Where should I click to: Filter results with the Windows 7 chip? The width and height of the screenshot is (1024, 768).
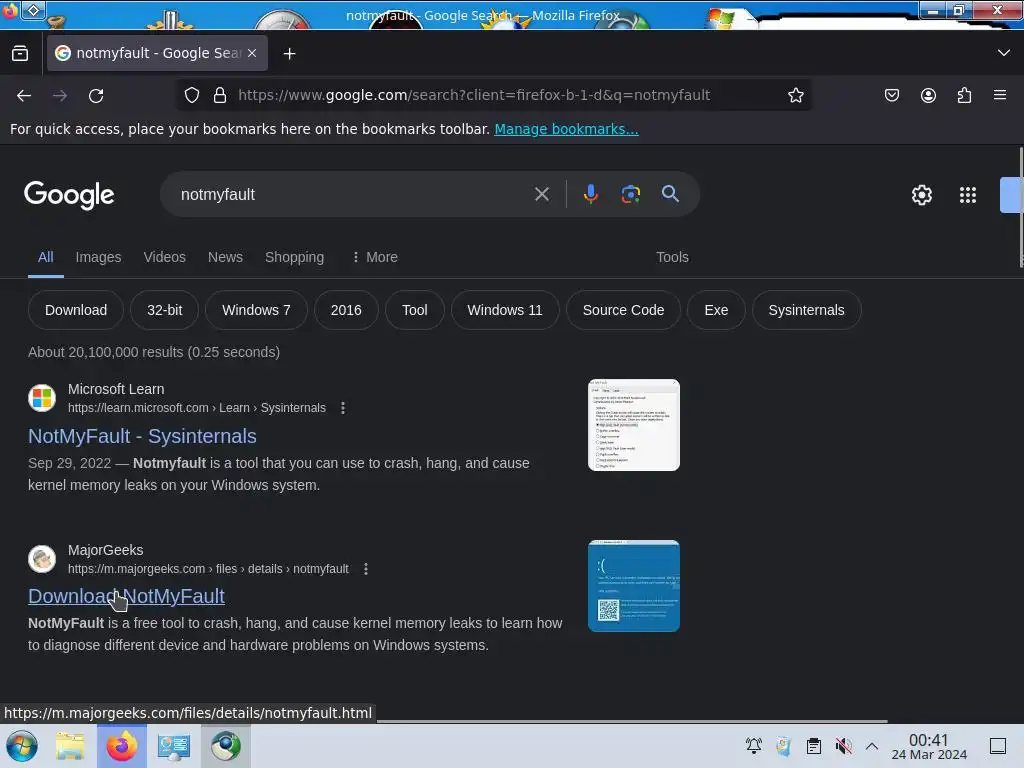point(256,310)
